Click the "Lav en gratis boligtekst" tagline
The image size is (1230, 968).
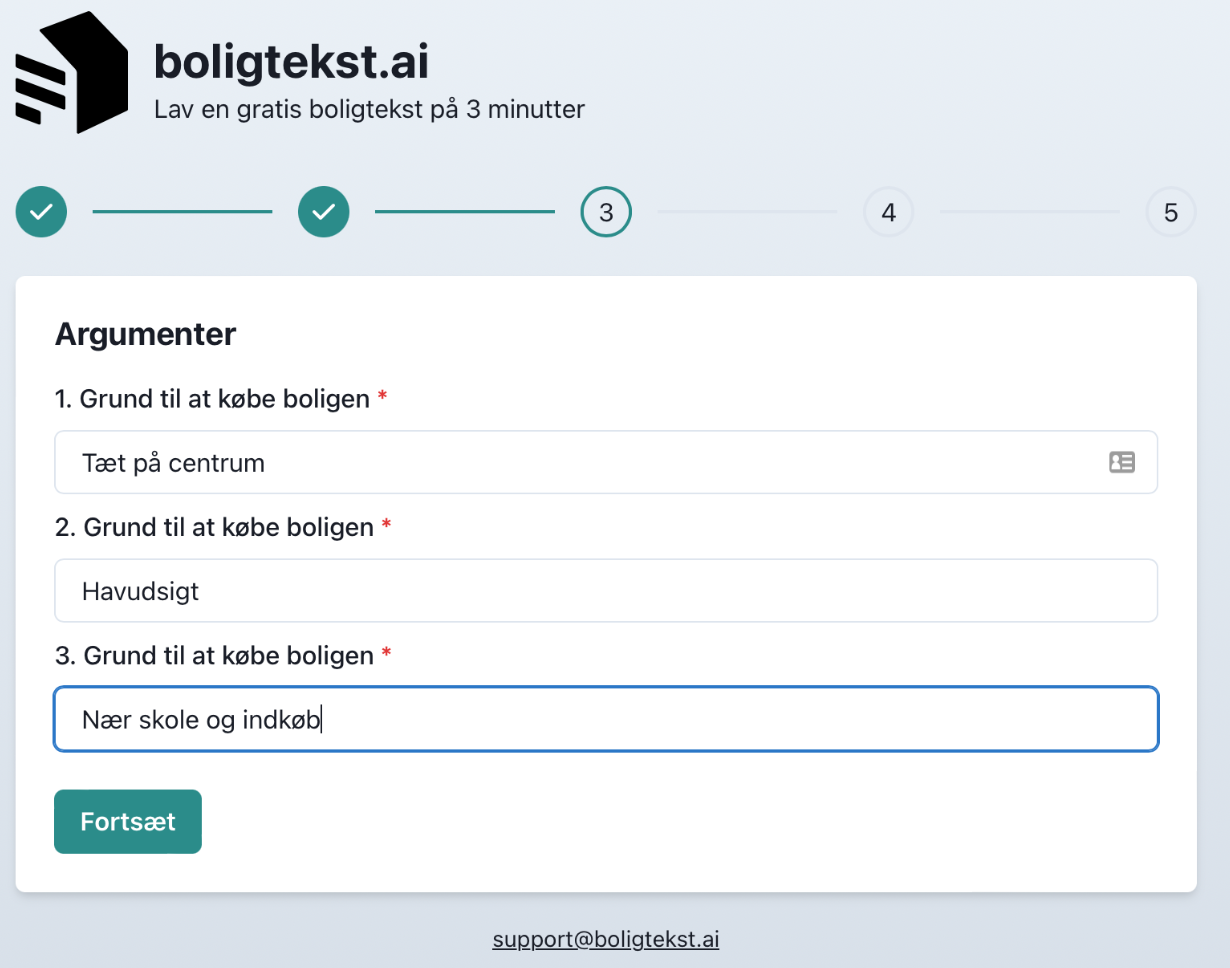coord(369,109)
